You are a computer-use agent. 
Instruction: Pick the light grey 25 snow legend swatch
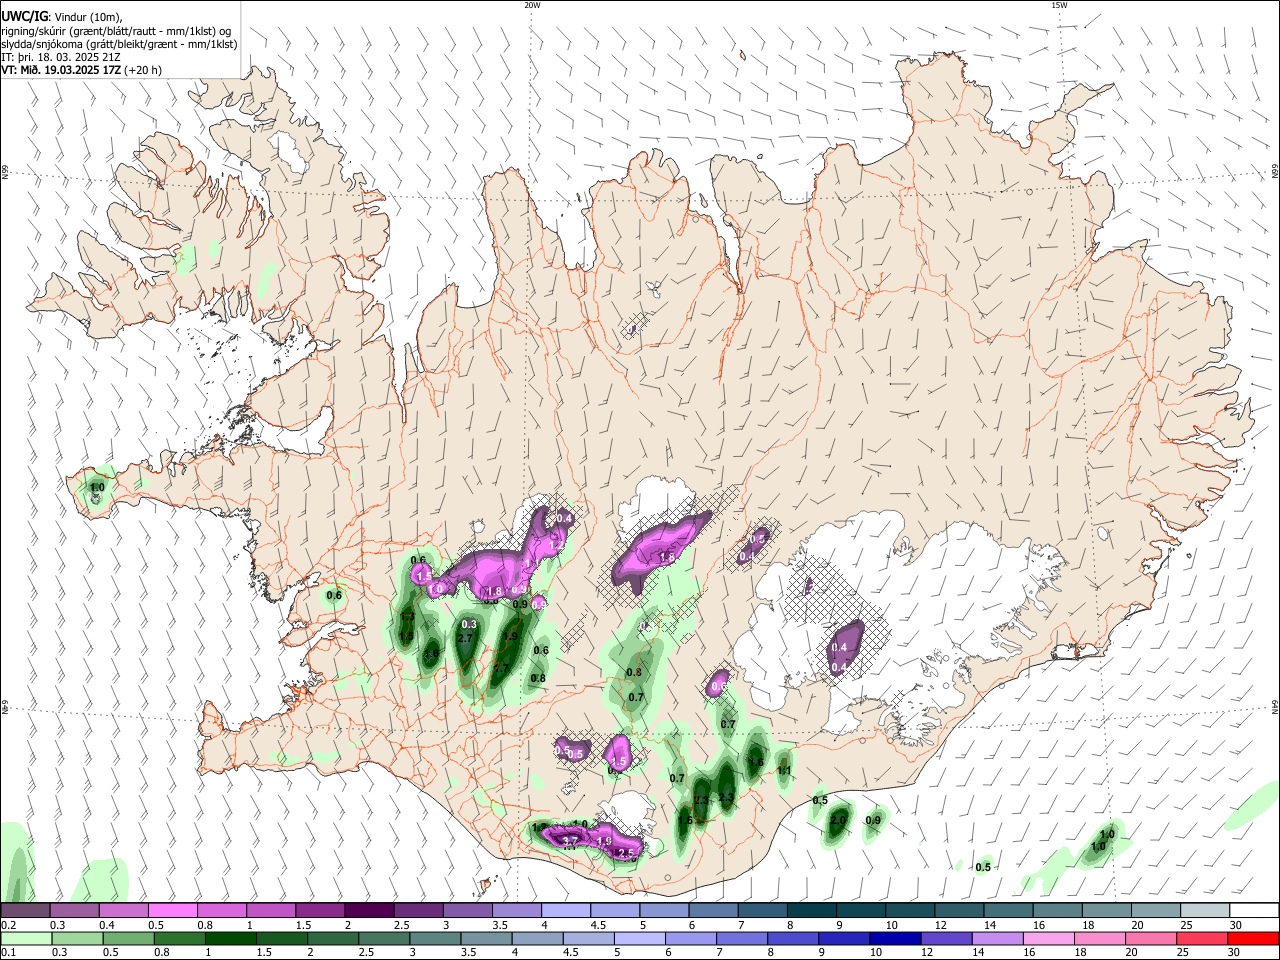[1204, 910]
